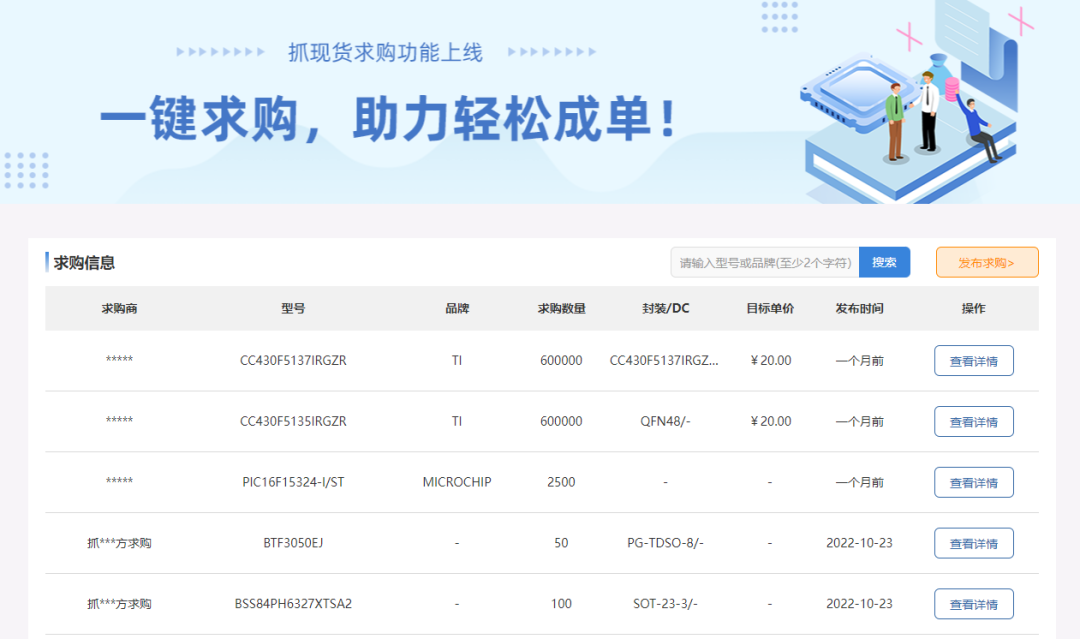Select the part number CC430F5137IRGZR
This screenshot has width=1080, height=639.
coord(292,360)
